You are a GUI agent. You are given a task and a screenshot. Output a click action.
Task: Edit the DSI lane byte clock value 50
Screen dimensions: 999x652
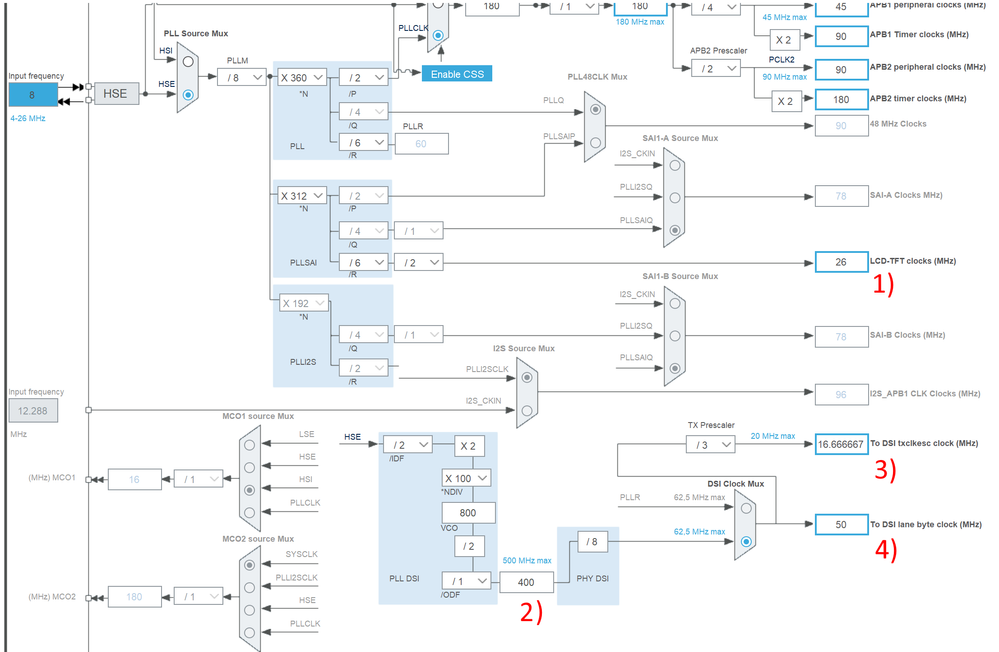click(841, 525)
